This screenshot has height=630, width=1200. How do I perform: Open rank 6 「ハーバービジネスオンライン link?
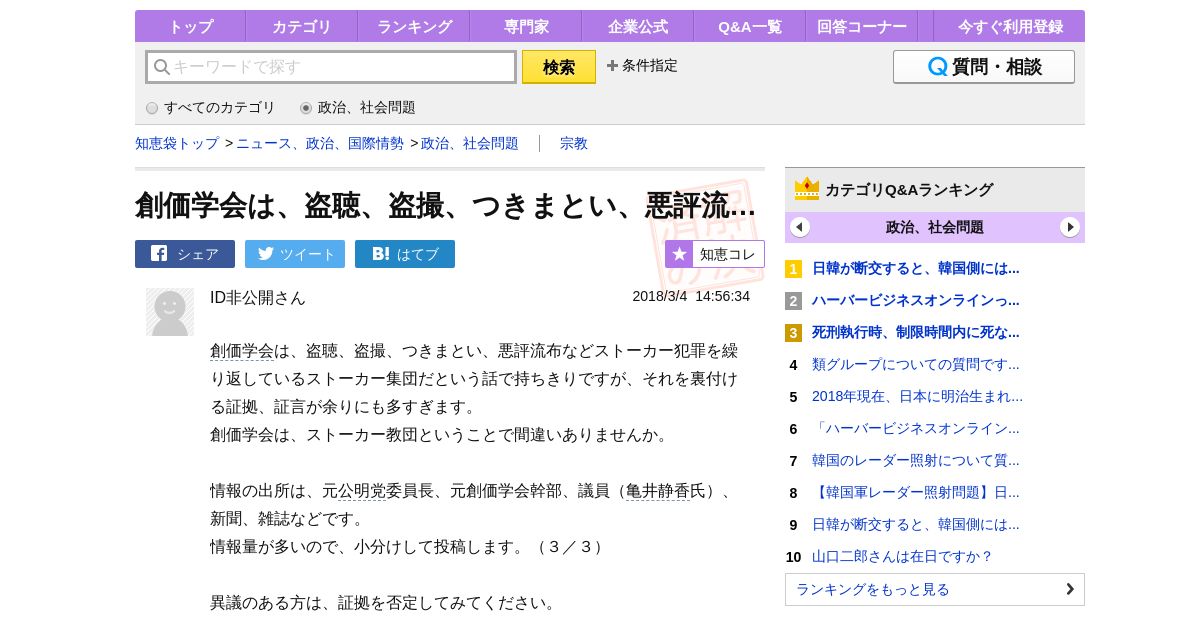916,428
